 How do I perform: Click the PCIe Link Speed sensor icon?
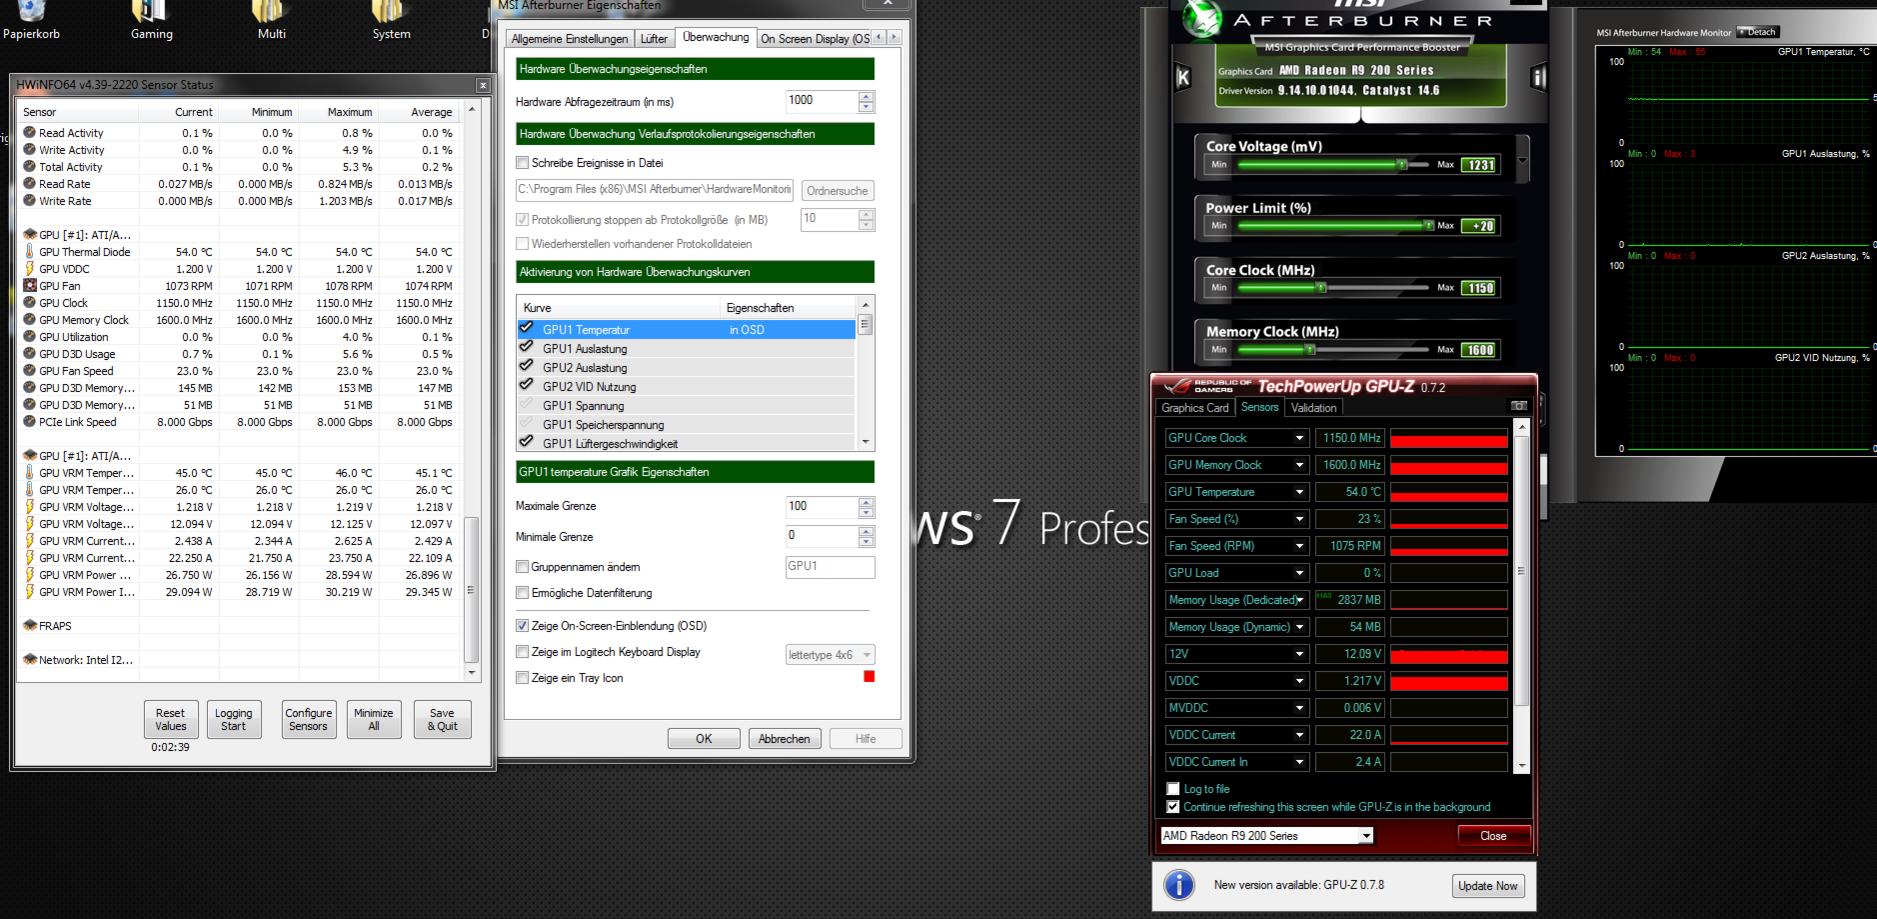point(29,422)
